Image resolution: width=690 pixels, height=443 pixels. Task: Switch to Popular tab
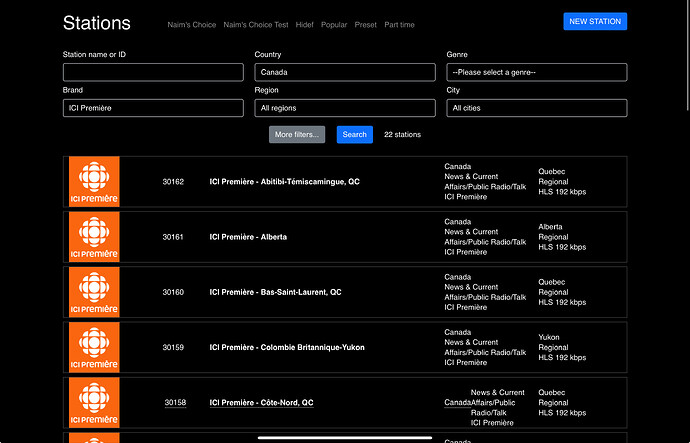coord(334,25)
